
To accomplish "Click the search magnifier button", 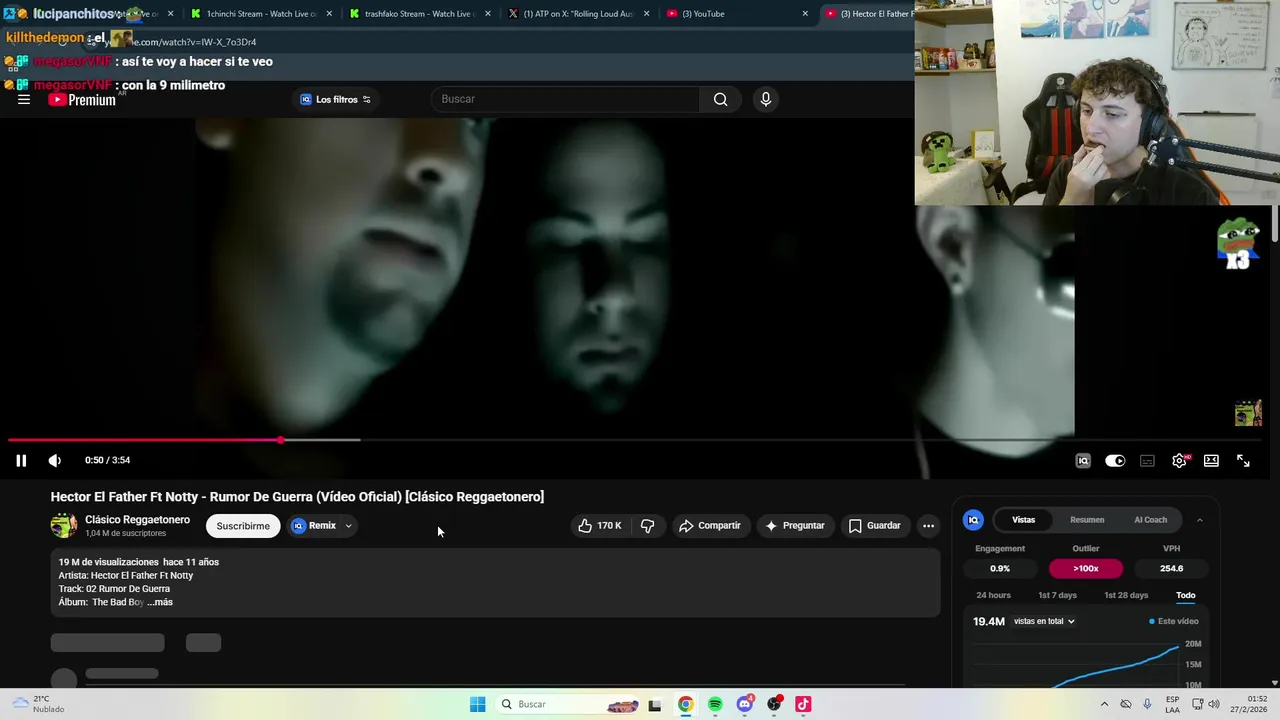I will point(720,99).
